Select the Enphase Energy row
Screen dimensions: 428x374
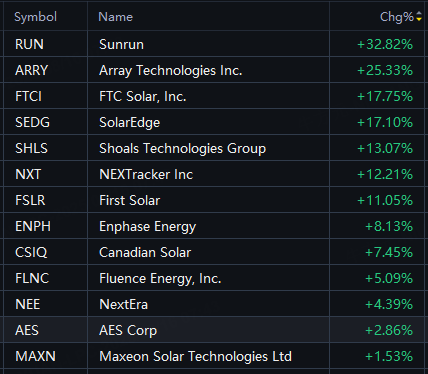(214, 226)
